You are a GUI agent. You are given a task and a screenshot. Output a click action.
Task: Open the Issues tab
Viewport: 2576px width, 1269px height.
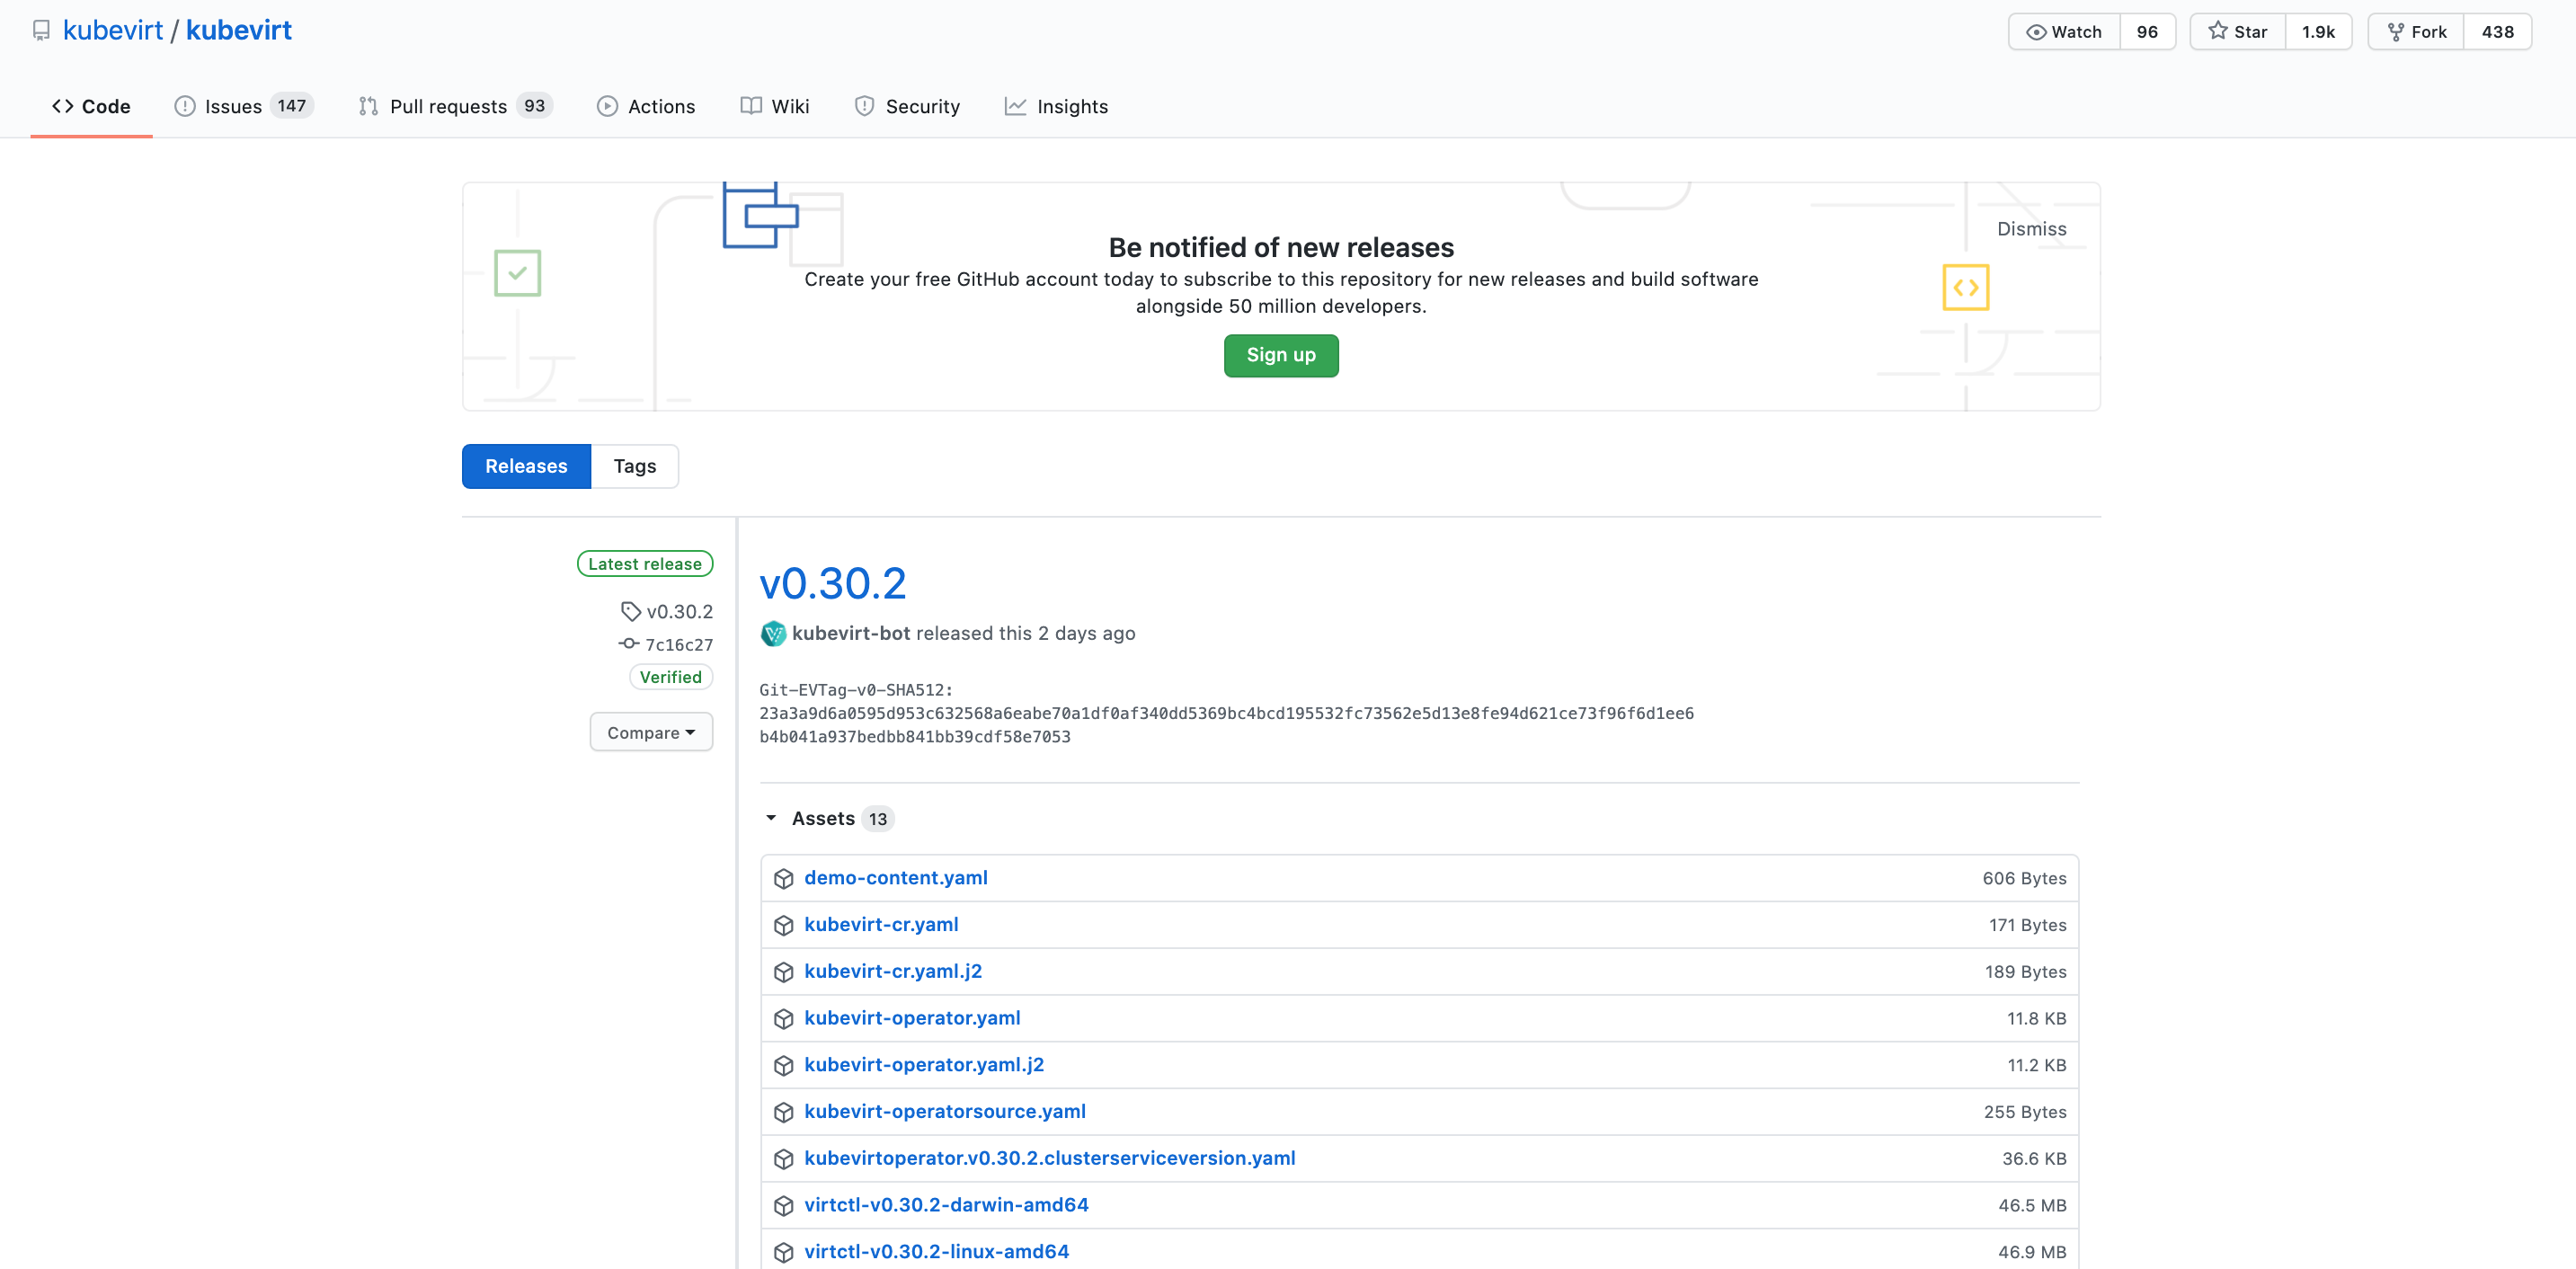pos(244,106)
